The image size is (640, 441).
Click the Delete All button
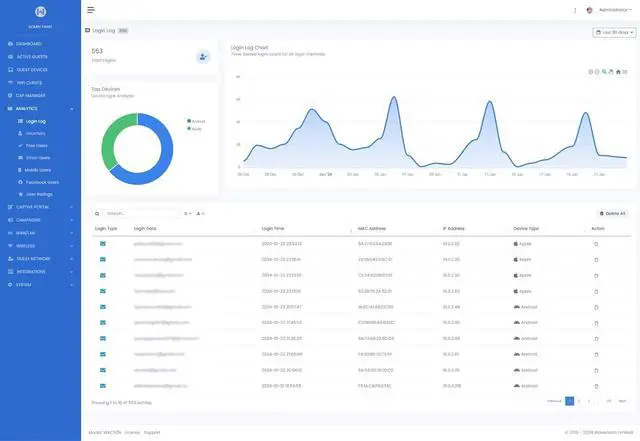(x=613, y=213)
